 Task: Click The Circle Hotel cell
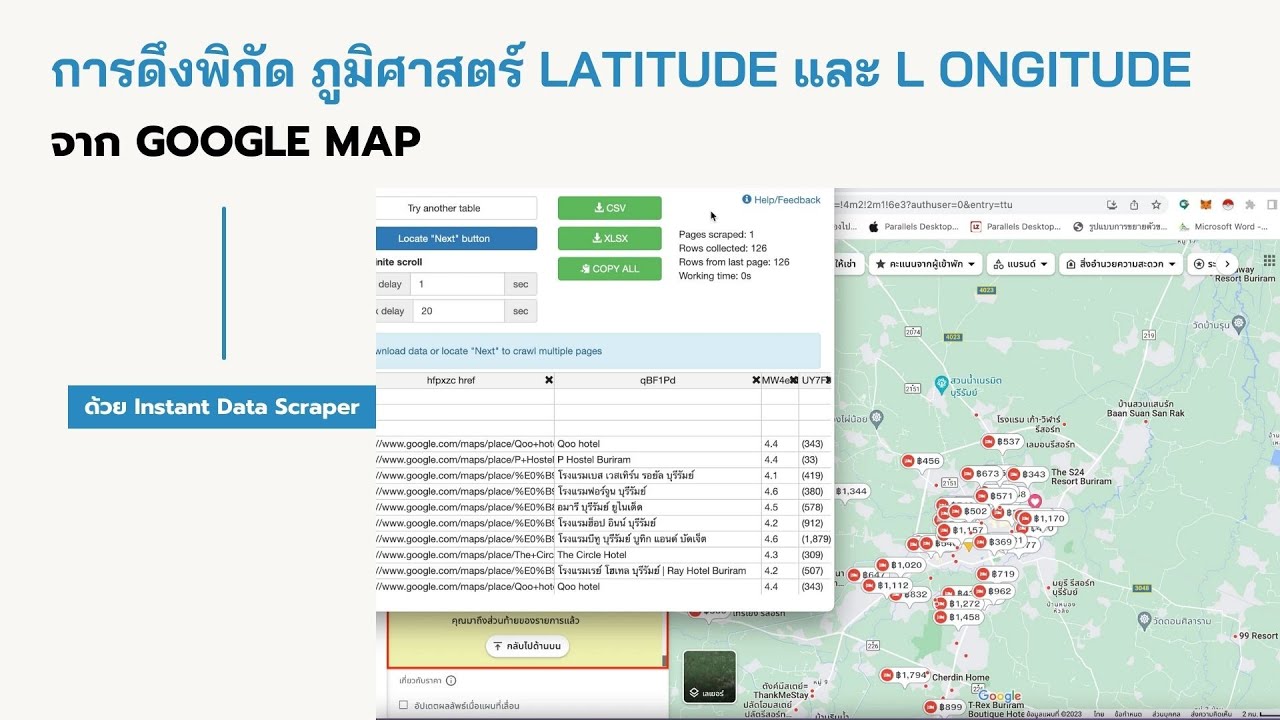point(658,555)
